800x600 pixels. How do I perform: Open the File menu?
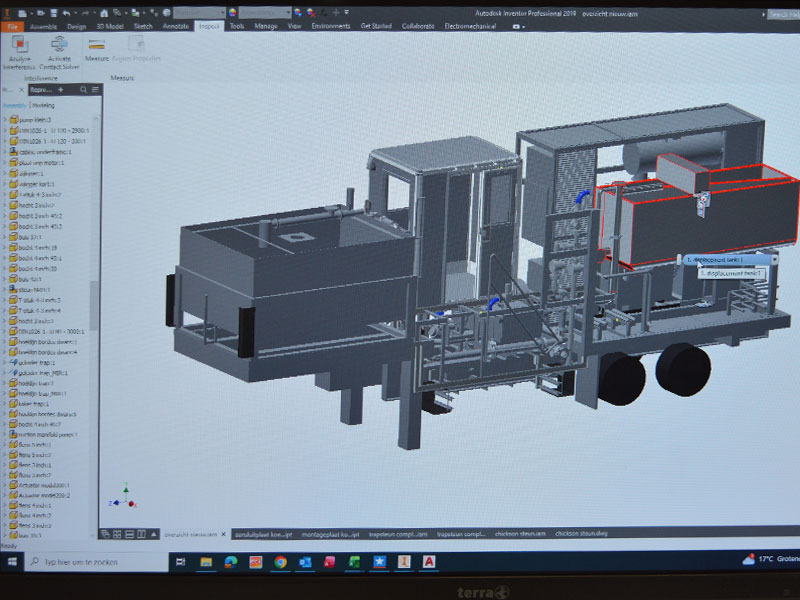coord(13,27)
